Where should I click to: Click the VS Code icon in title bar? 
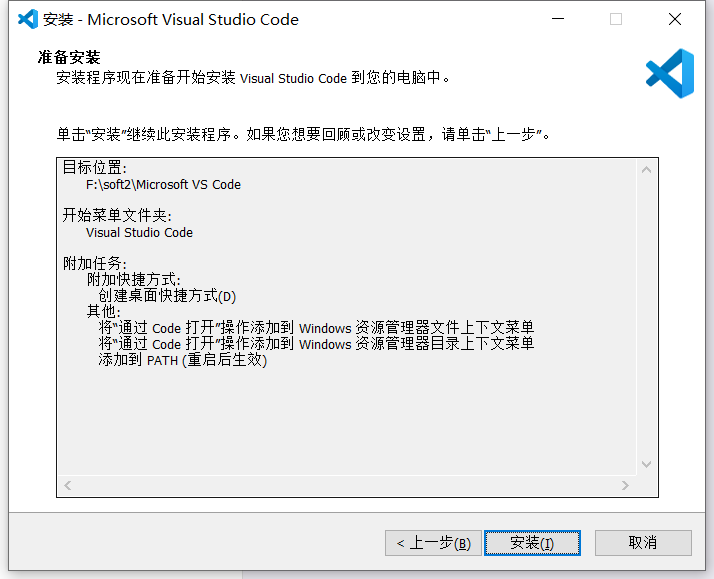click(28, 19)
